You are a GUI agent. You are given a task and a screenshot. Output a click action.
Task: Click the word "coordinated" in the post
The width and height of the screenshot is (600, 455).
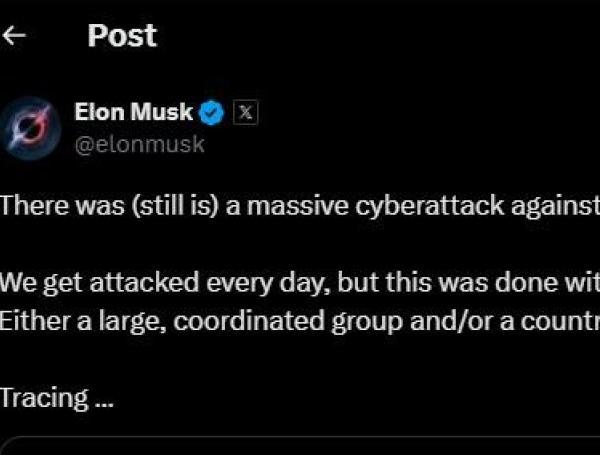[233, 322]
